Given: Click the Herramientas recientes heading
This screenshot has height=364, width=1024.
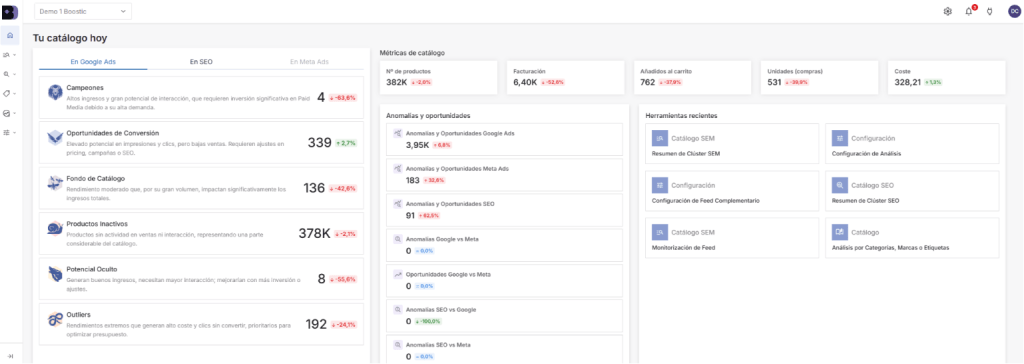Looking at the screenshot, I should pyautogui.click(x=681, y=116).
